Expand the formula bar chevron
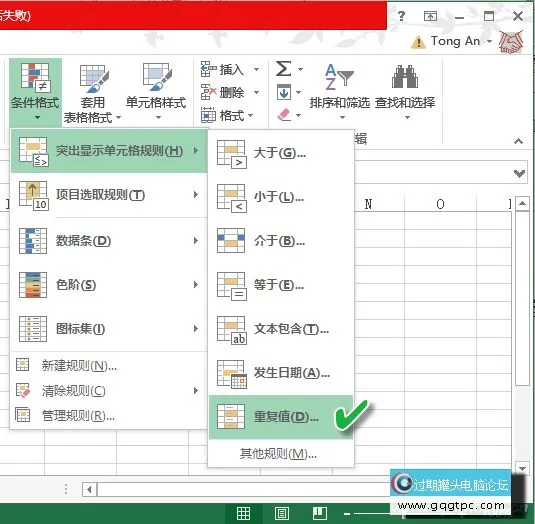535x524 pixels. (519, 173)
